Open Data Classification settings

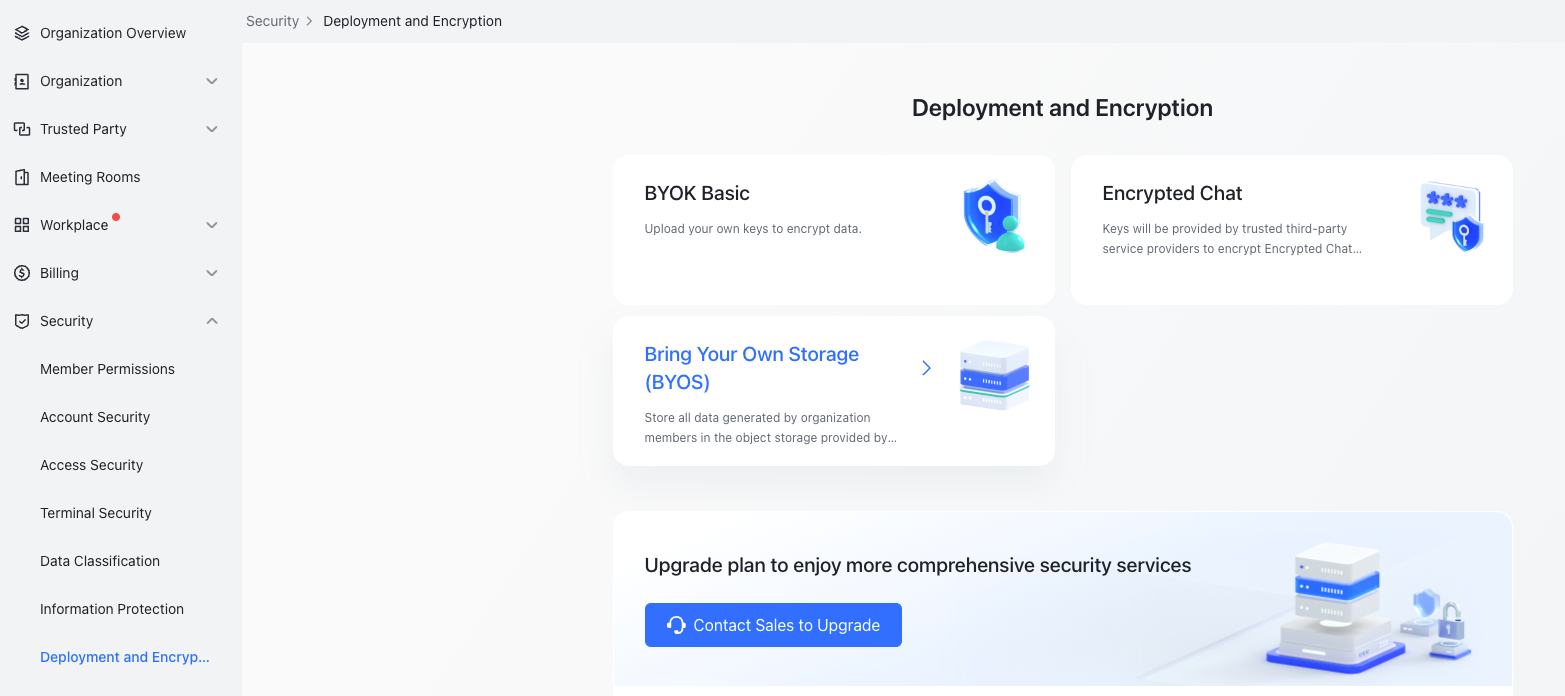(99, 561)
